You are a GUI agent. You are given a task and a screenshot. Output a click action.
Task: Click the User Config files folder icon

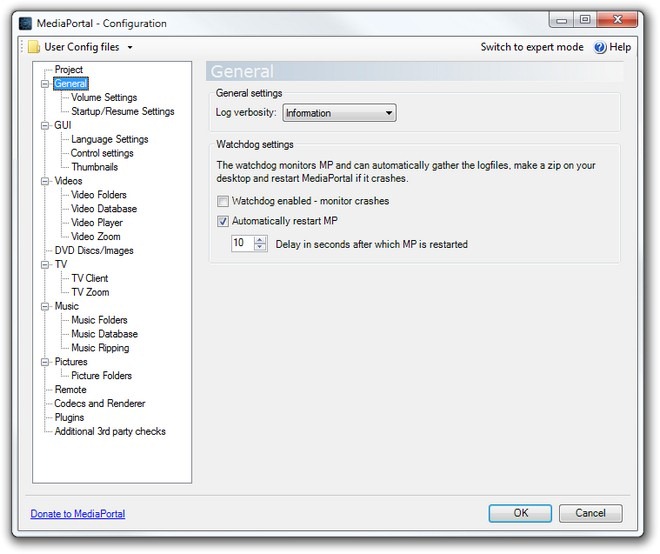tap(34, 47)
